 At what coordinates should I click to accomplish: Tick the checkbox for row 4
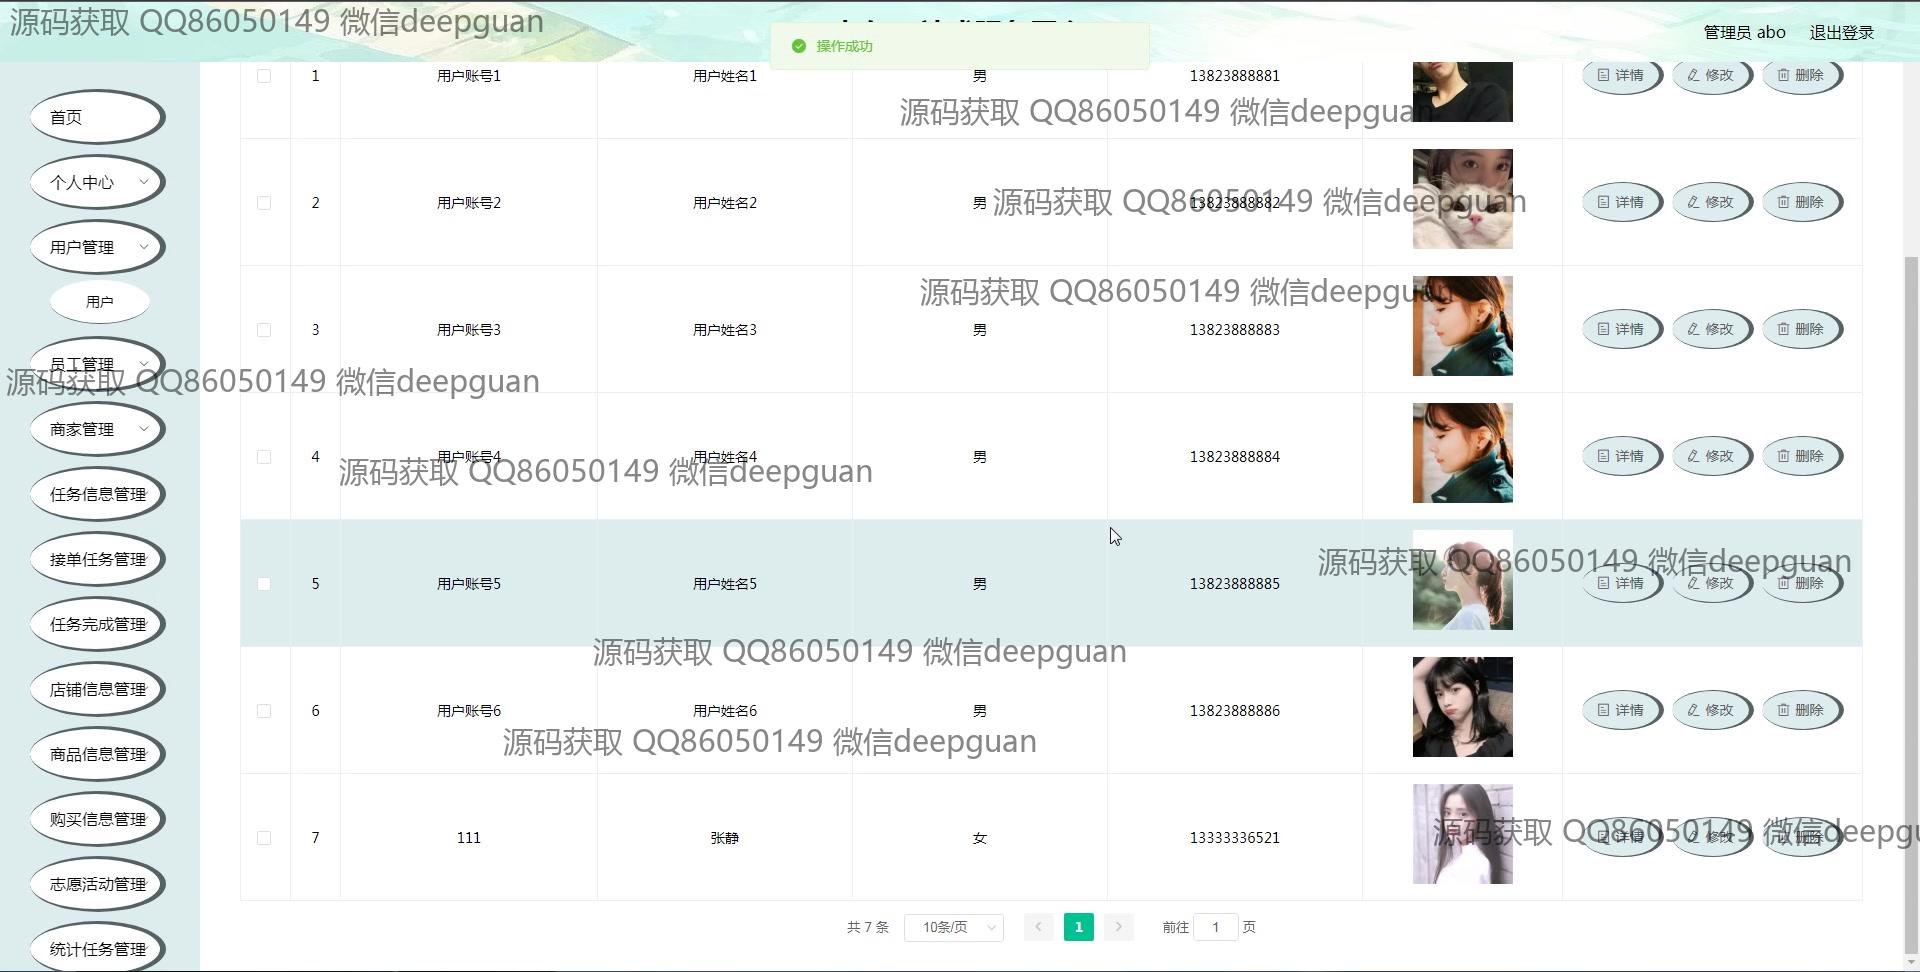[x=264, y=457]
